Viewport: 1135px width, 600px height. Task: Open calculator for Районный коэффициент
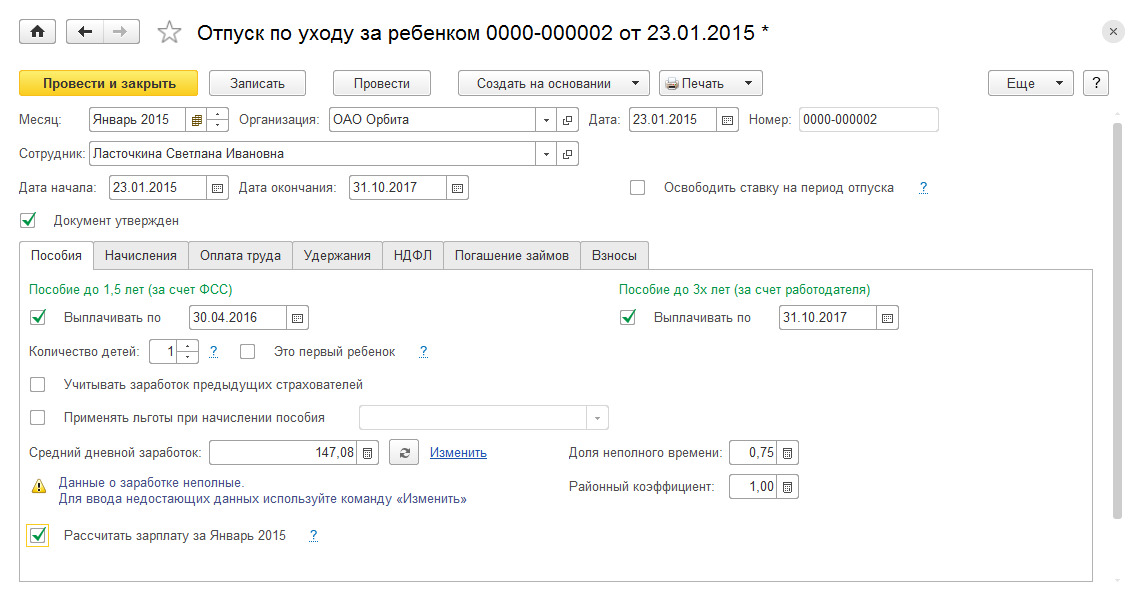tap(787, 487)
